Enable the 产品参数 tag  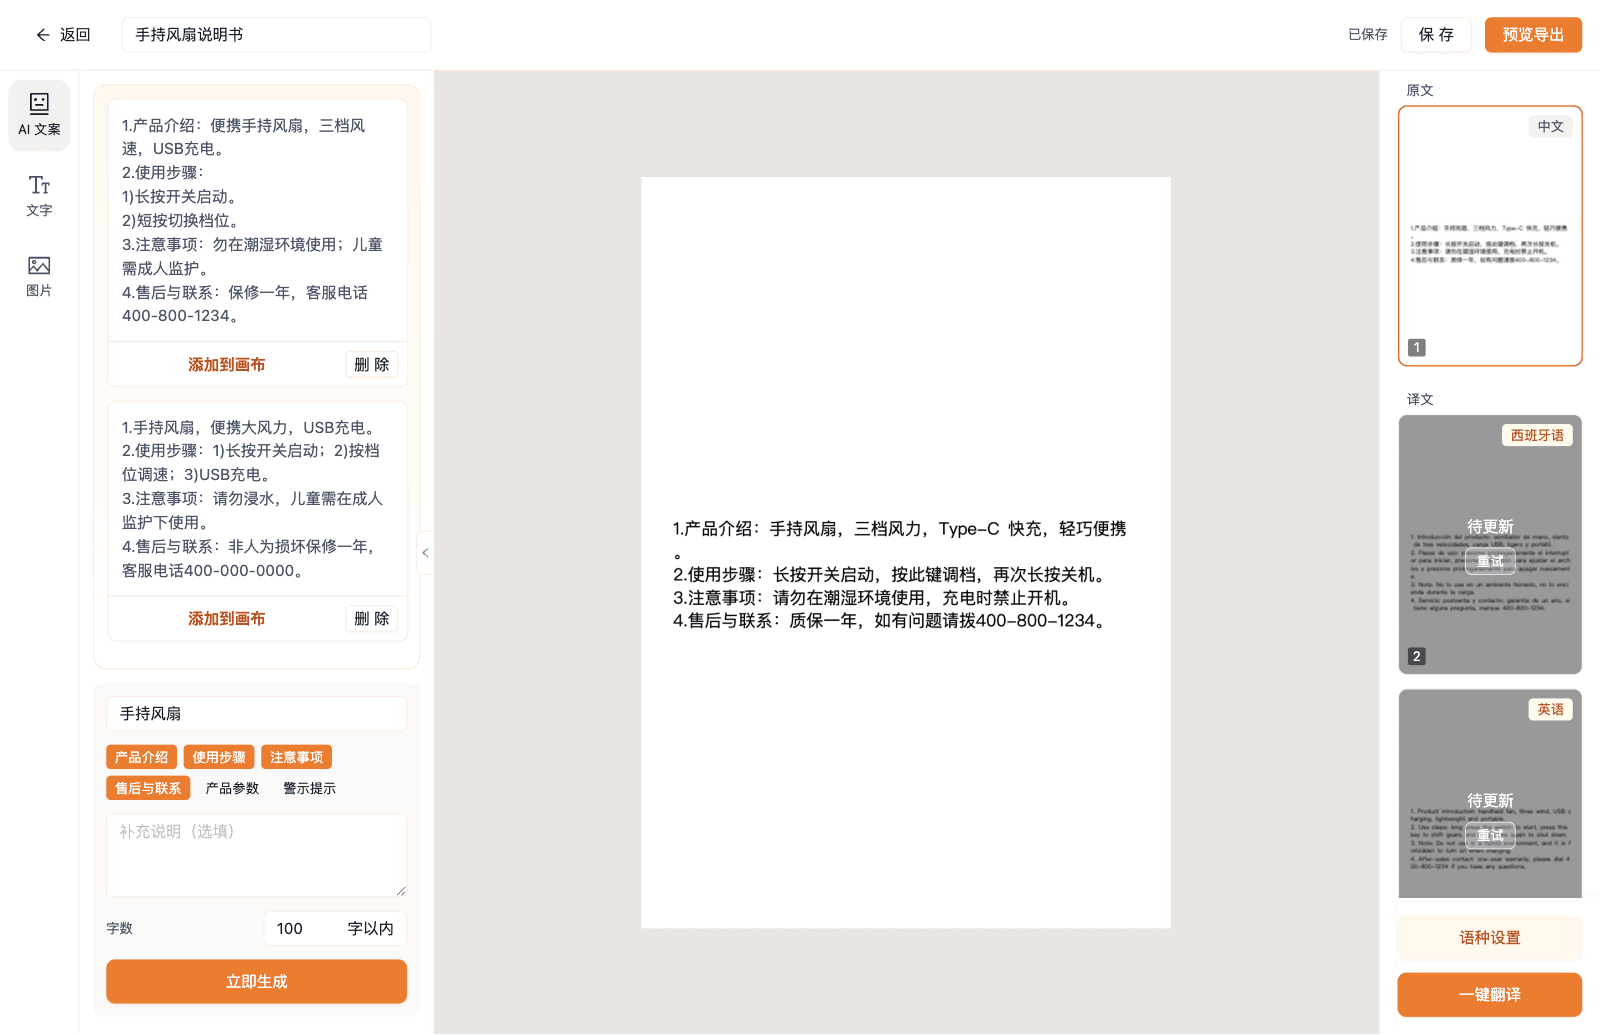click(x=232, y=788)
